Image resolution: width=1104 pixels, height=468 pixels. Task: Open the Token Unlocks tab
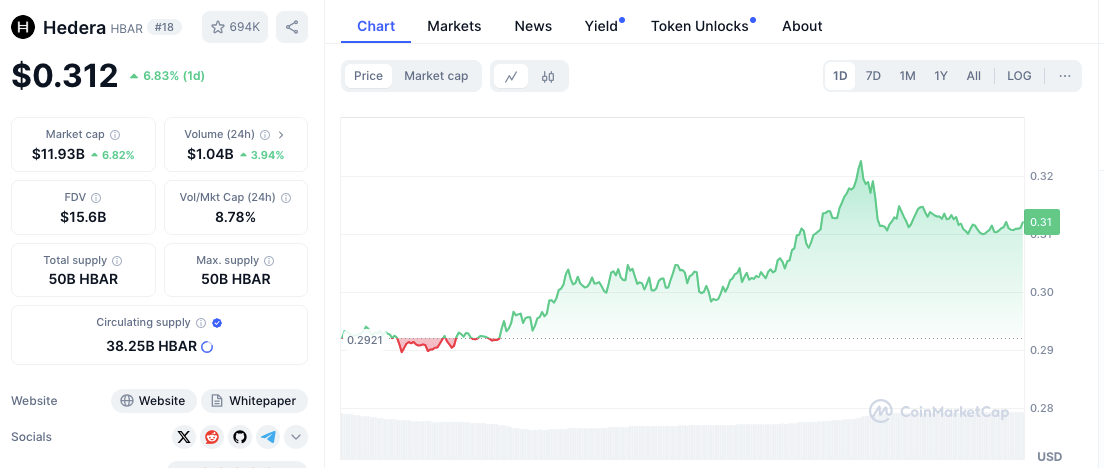tap(700, 26)
